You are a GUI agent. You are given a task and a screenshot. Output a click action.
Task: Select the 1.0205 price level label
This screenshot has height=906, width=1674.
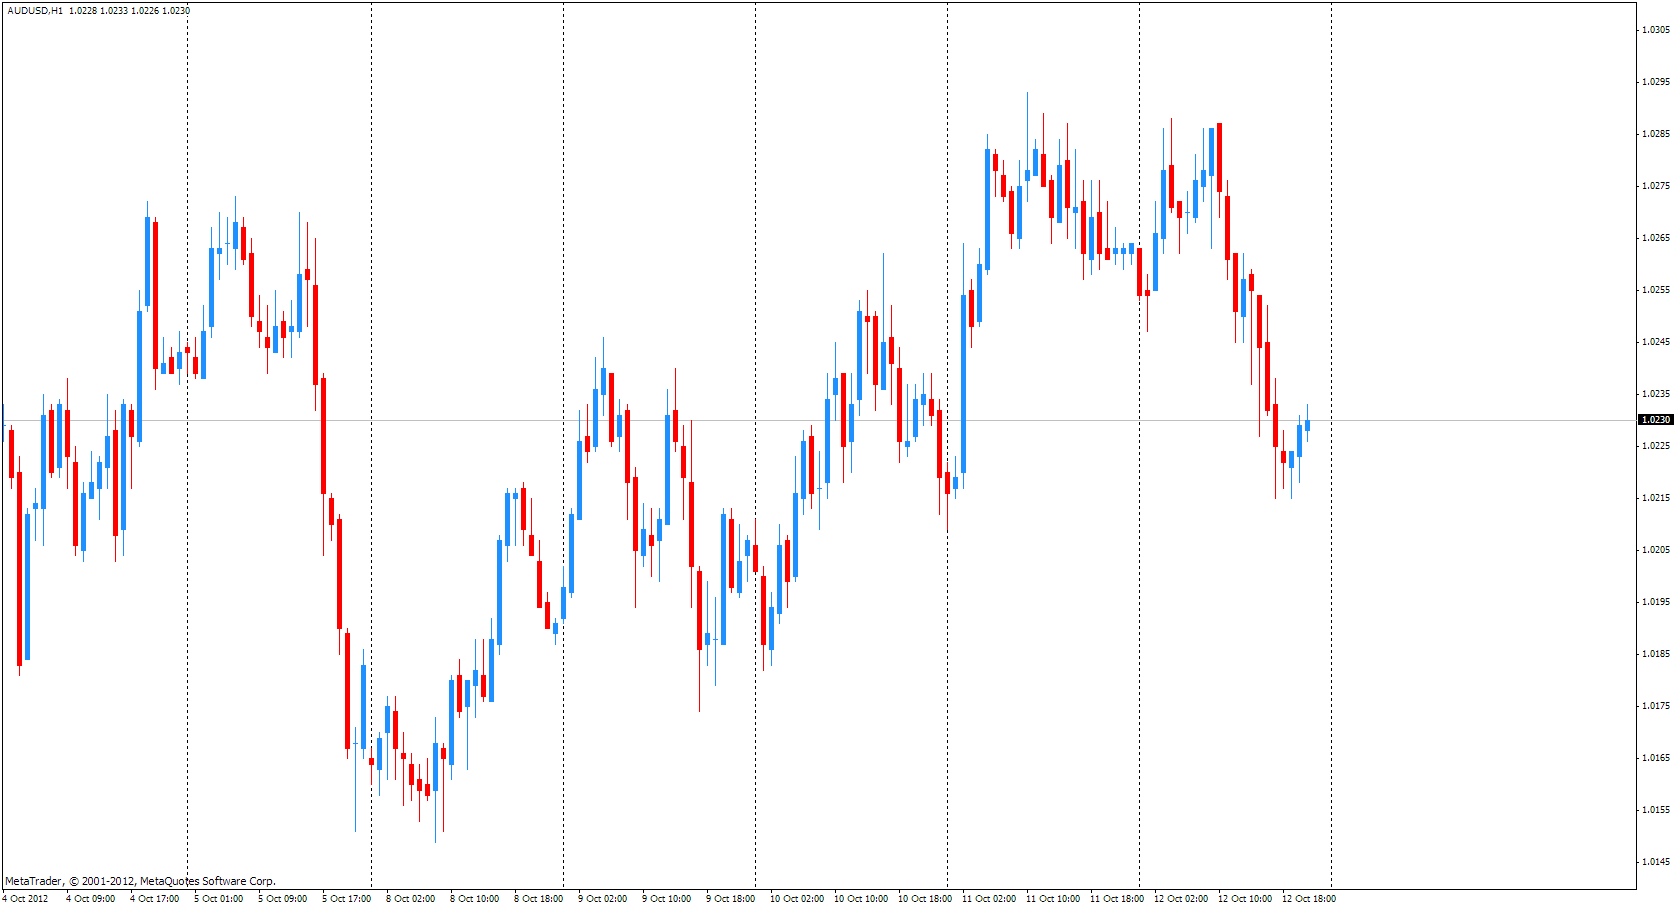1656,550
